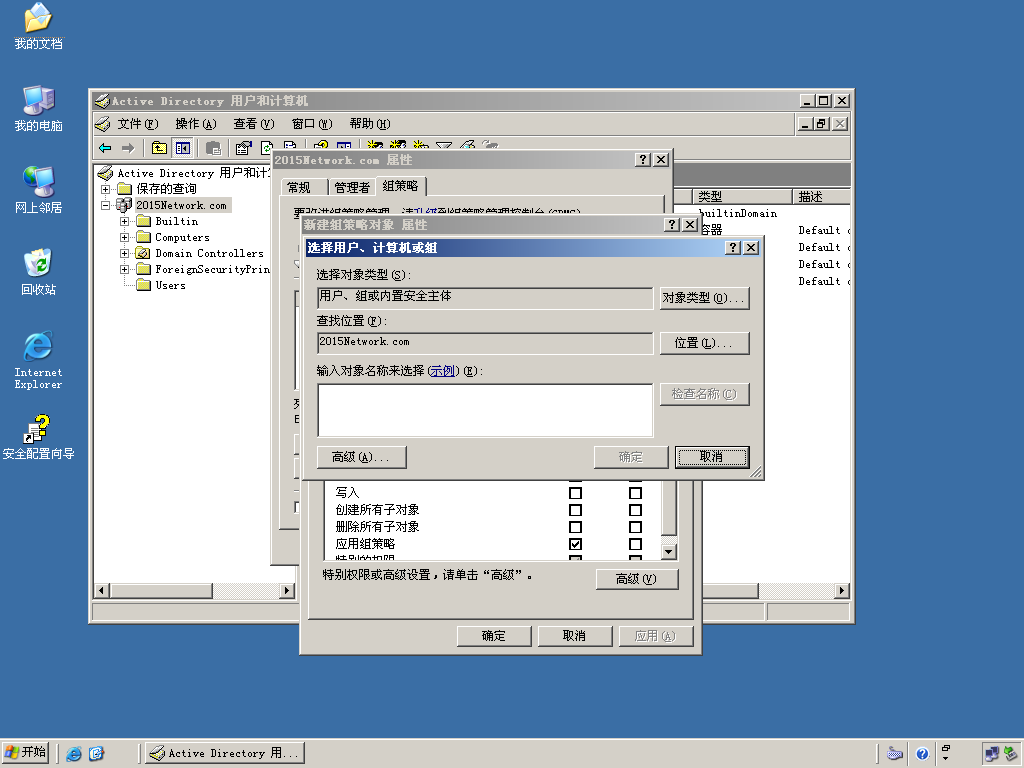The height and width of the screenshot is (768, 1024).
Task: Expand the Domain Controllers tree node
Action: point(124,253)
